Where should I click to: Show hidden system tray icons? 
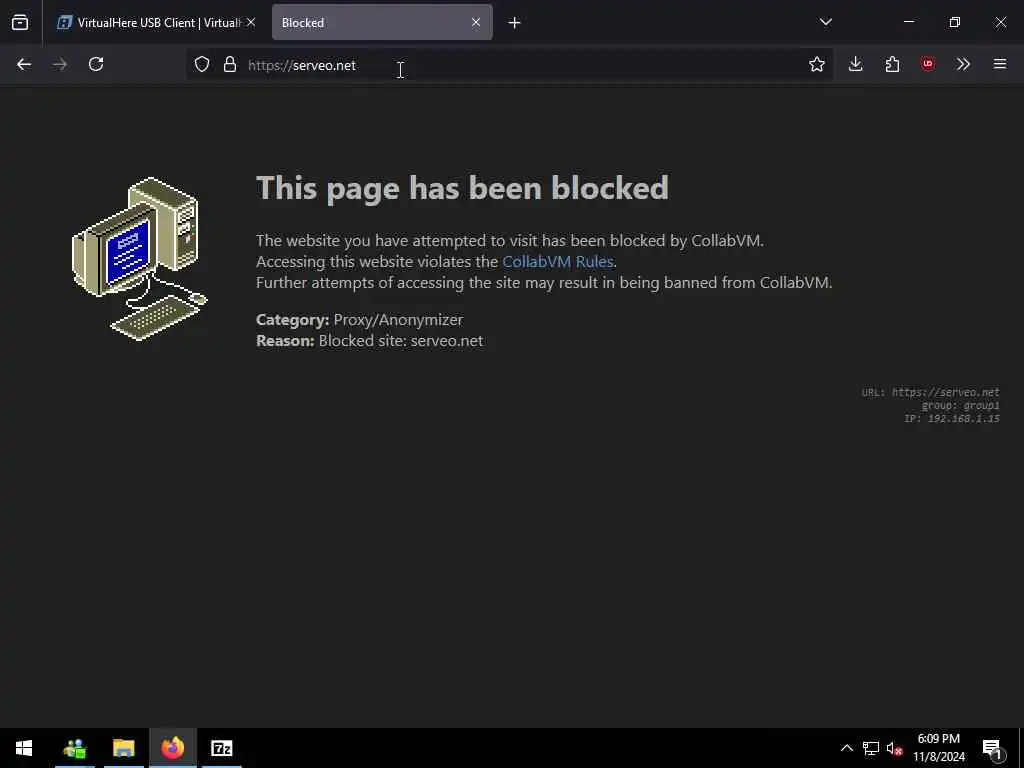point(846,748)
